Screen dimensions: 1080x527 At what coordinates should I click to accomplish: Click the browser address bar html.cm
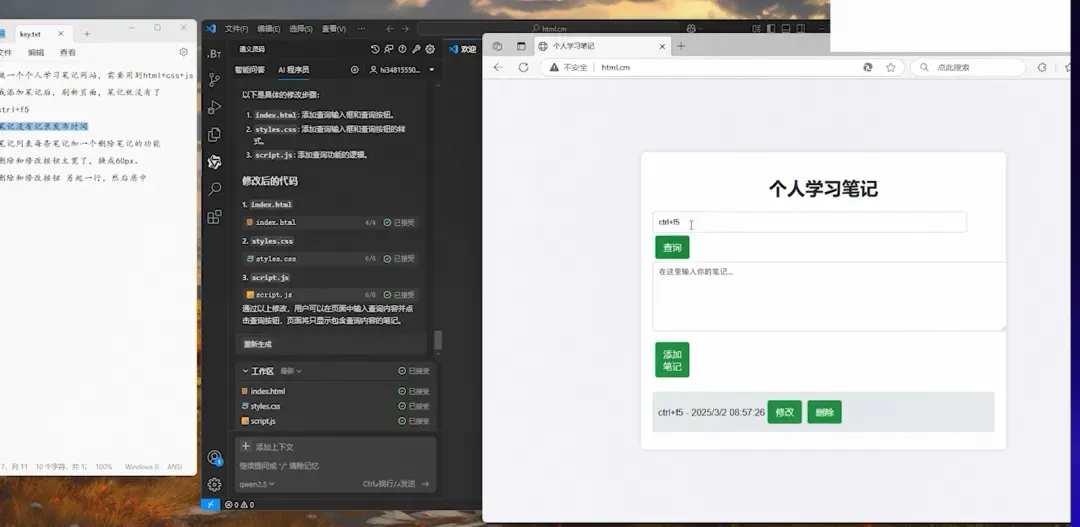pyautogui.click(x=720, y=68)
